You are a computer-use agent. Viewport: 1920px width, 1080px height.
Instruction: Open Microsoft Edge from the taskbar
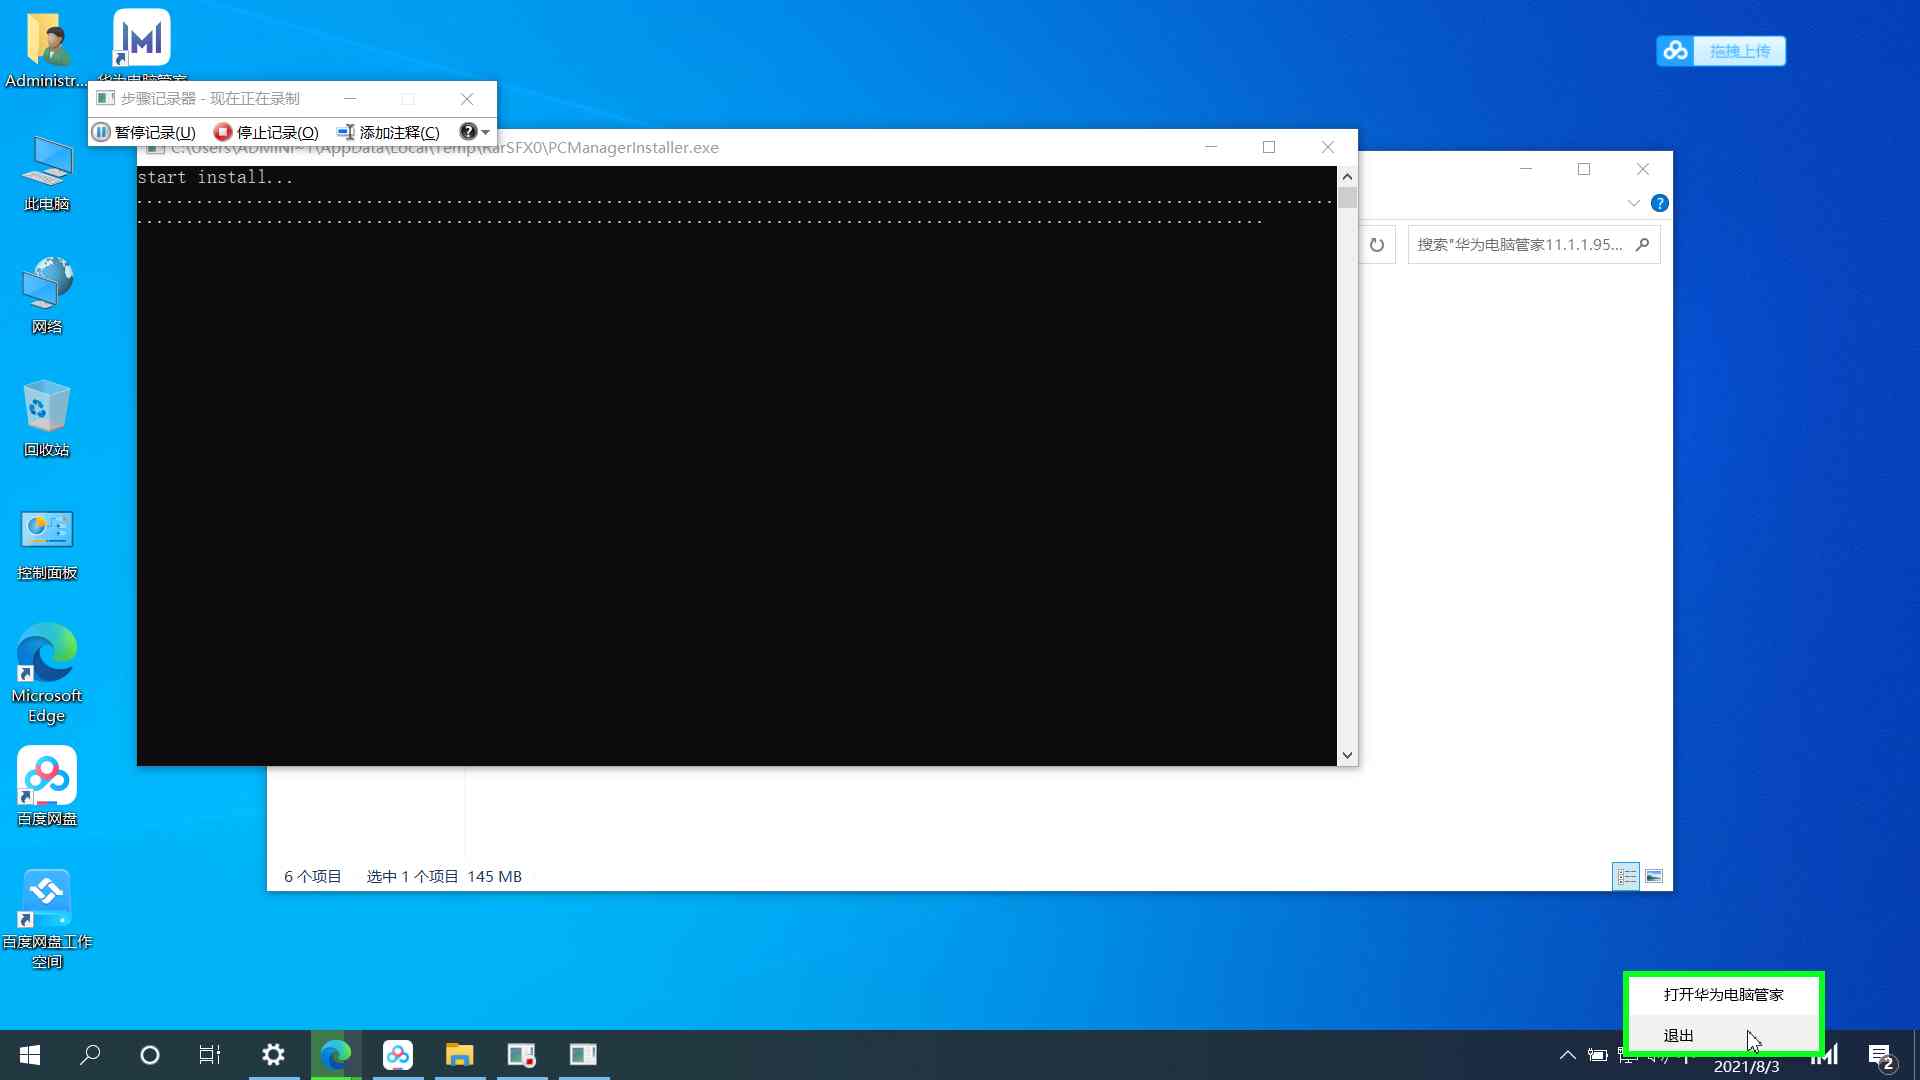[336, 1054]
